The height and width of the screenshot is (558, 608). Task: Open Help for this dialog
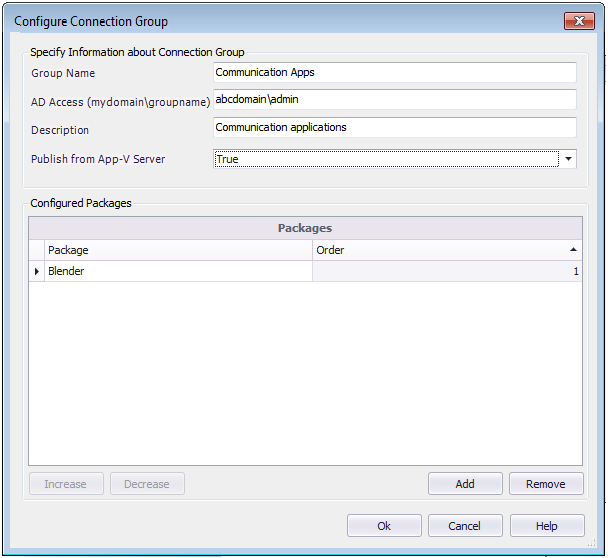546,526
